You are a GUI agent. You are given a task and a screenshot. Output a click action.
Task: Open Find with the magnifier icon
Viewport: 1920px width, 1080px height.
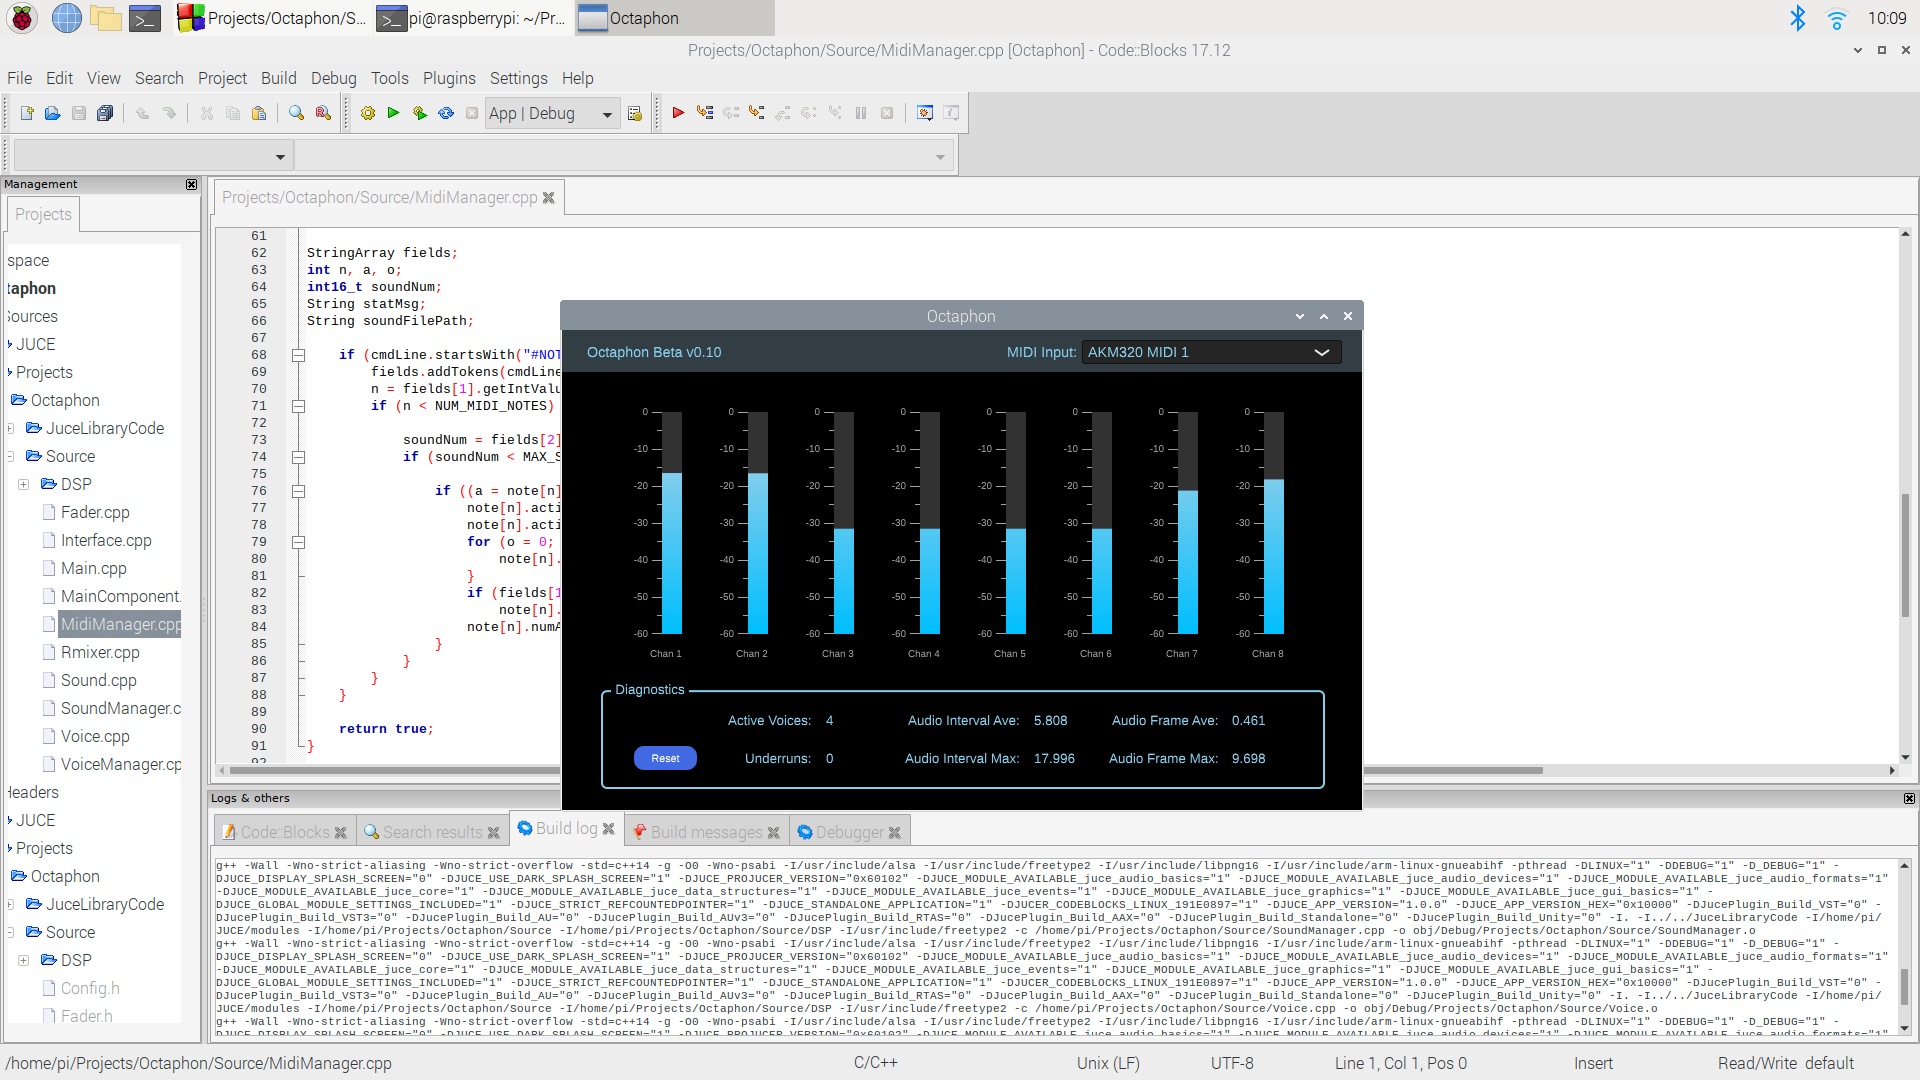297,113
